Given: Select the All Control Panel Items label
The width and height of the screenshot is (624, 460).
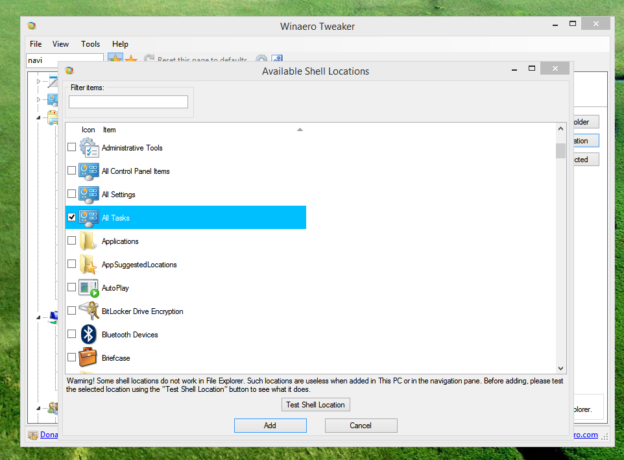Looking at the screenshot, I should [x=136, y=171].
